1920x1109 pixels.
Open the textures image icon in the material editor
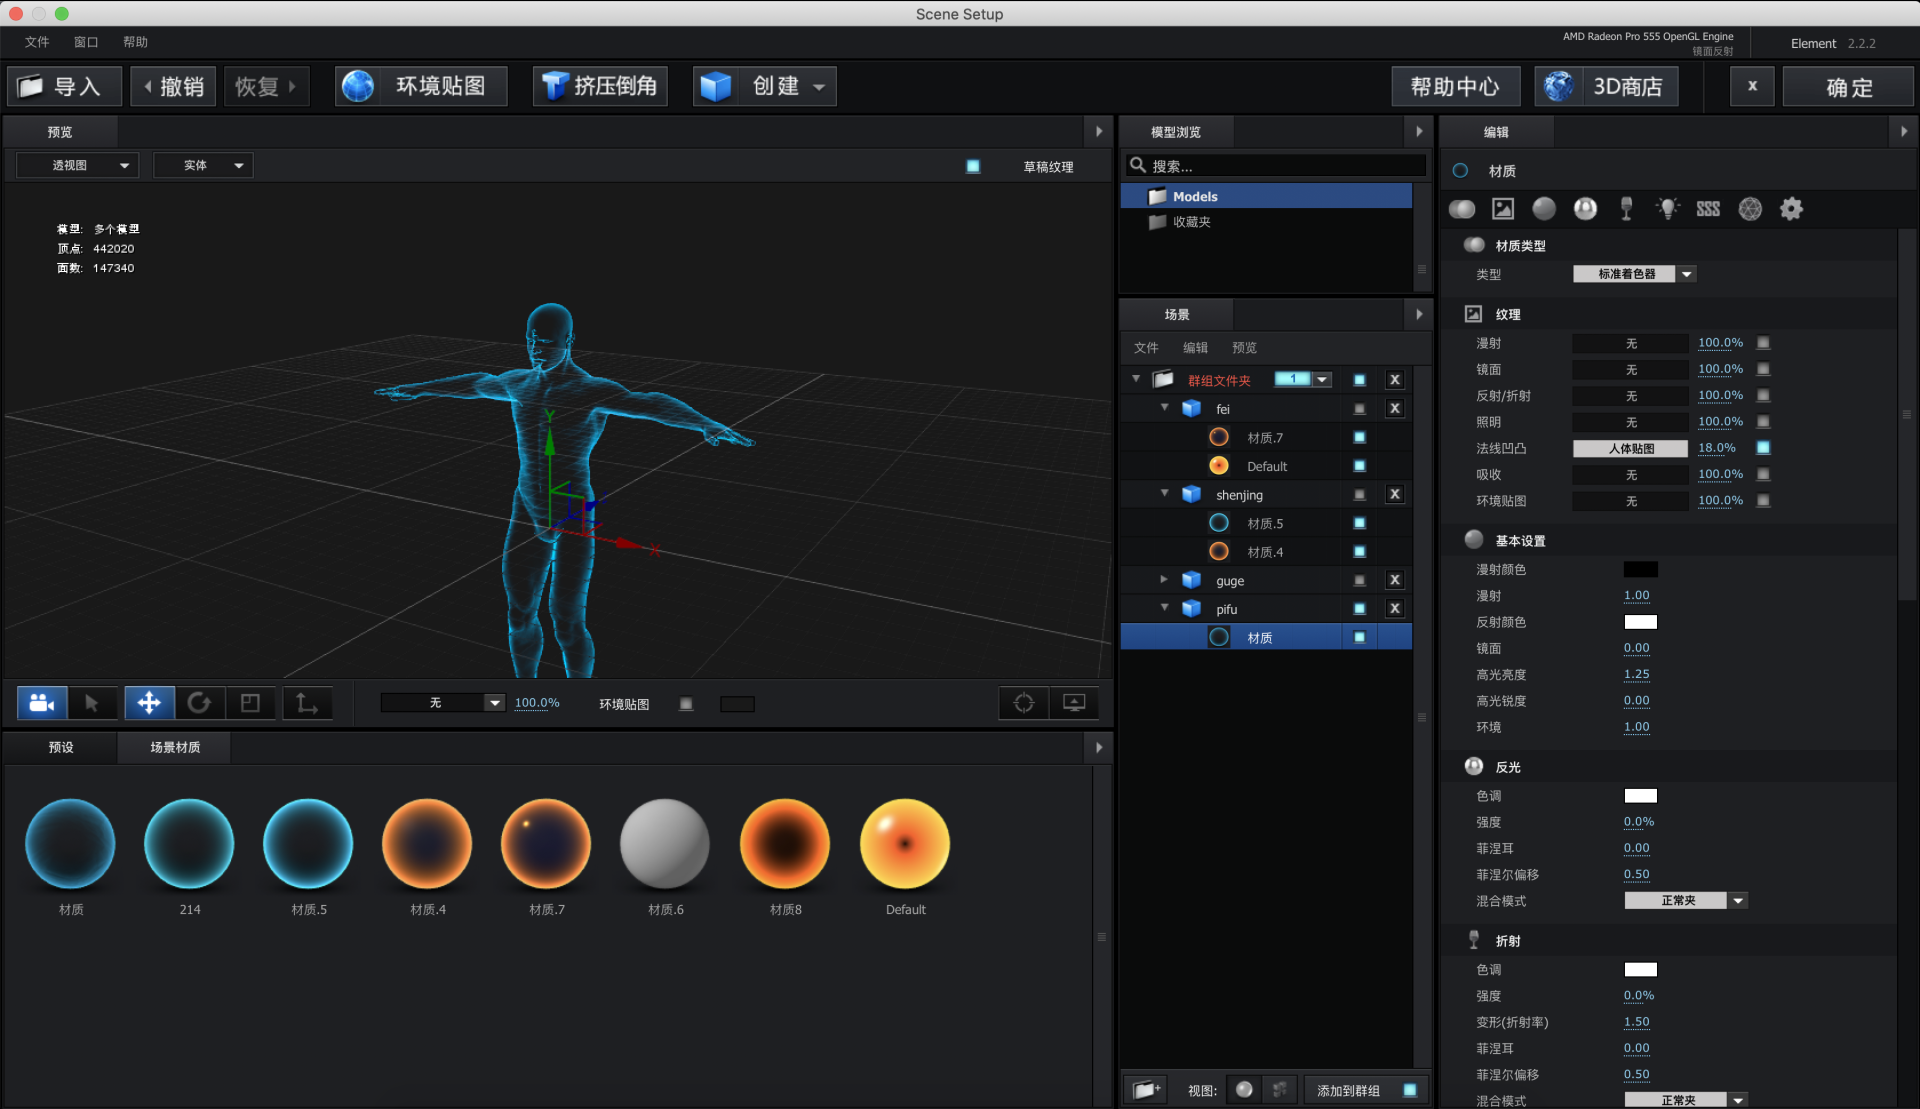(x=1503, y=208)
